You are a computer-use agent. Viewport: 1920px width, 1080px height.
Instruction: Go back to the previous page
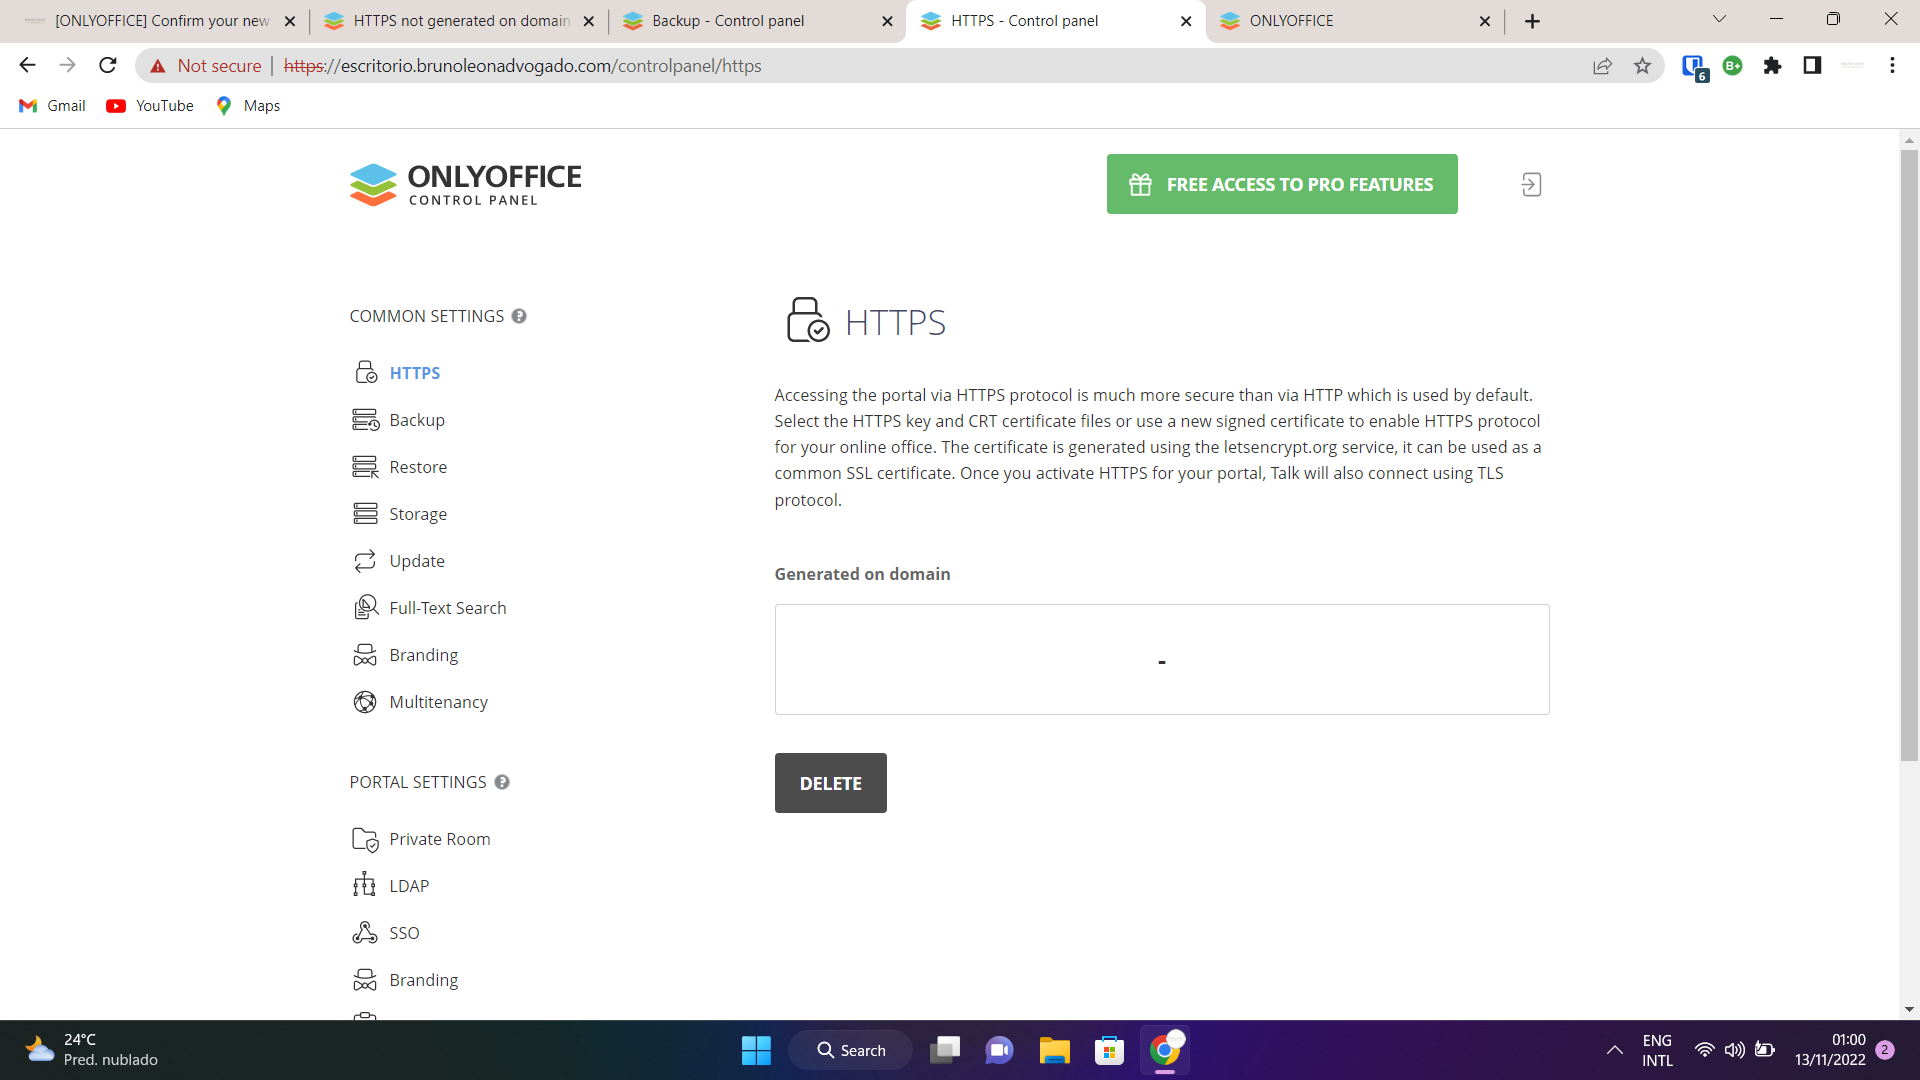[x=28, y=66]
